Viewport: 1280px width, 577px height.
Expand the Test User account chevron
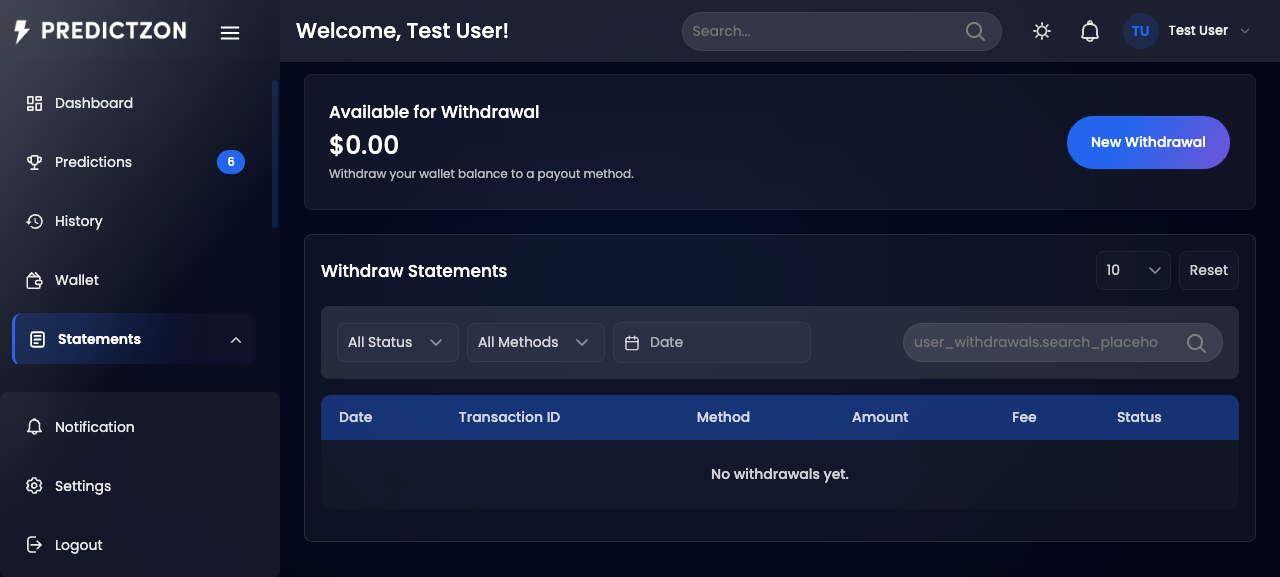1245,31
